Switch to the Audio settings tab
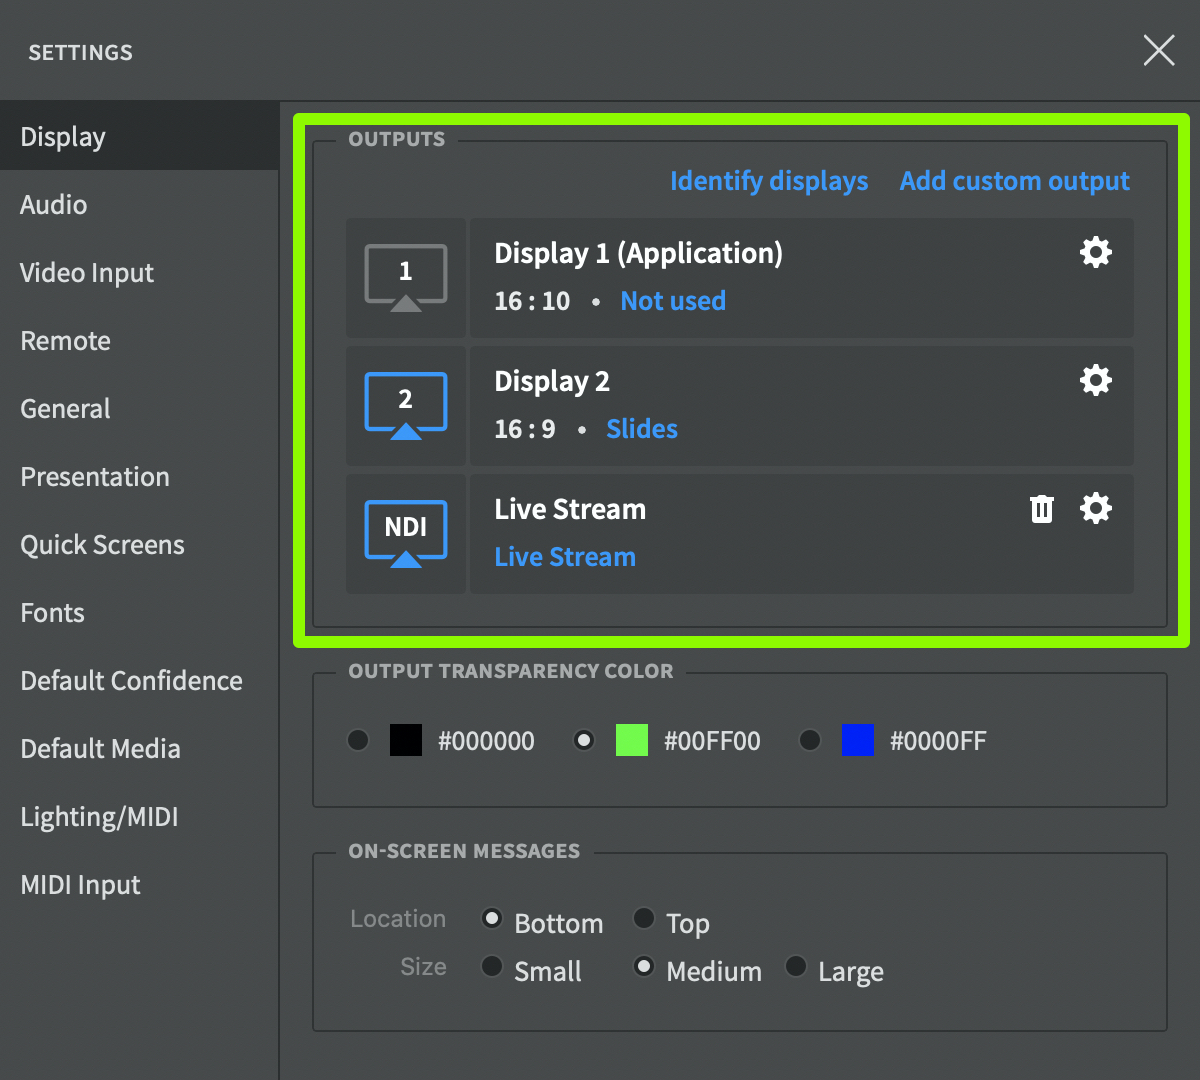 [x=54, y=205]
